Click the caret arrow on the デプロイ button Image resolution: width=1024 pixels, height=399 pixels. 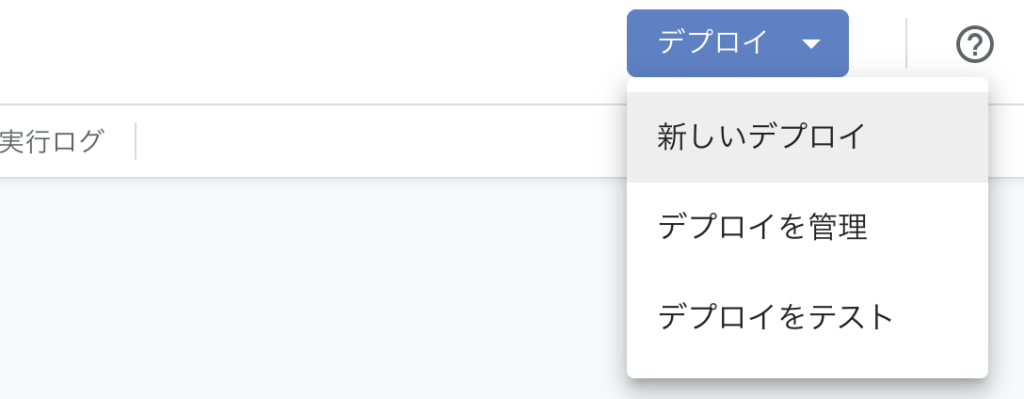pos(810,44)
